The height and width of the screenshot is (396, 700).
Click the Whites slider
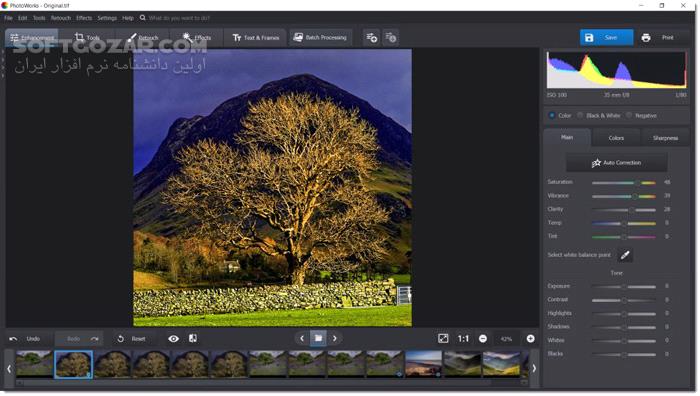coord(624,341)
